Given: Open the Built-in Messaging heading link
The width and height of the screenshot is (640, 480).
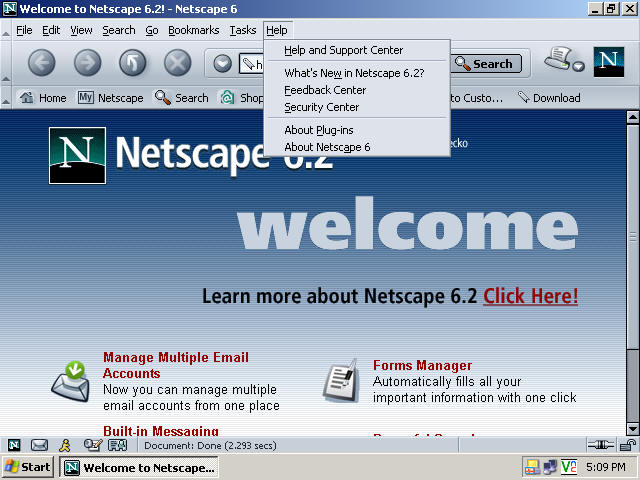Looking at the screenshot, I should tap(161, 430).
